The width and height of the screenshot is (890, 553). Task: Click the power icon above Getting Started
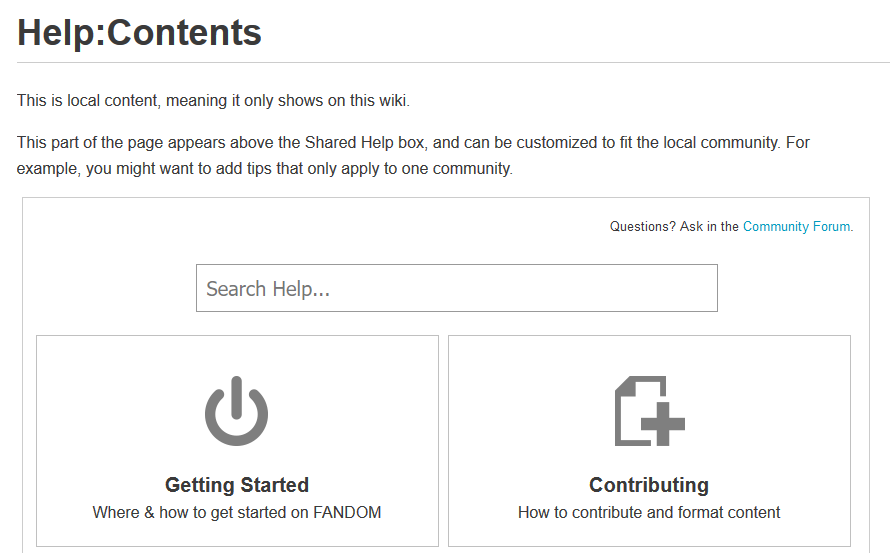tap(237, 411)
